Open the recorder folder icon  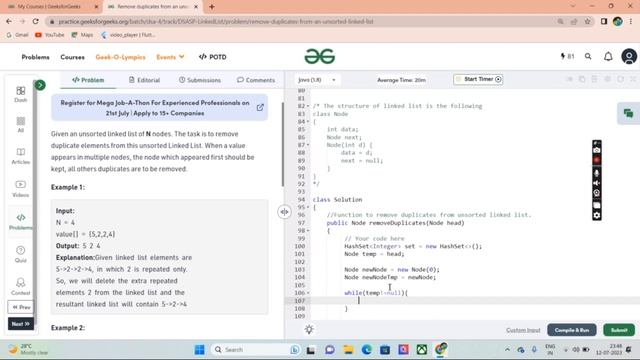pos(597,205)
